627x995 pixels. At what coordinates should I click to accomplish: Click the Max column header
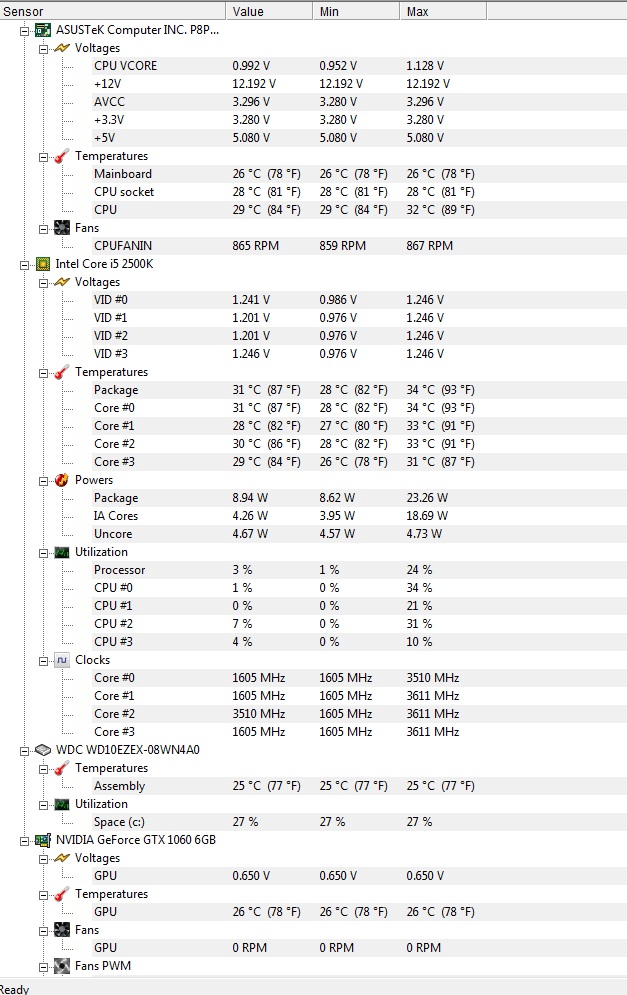tap(442, 11)
